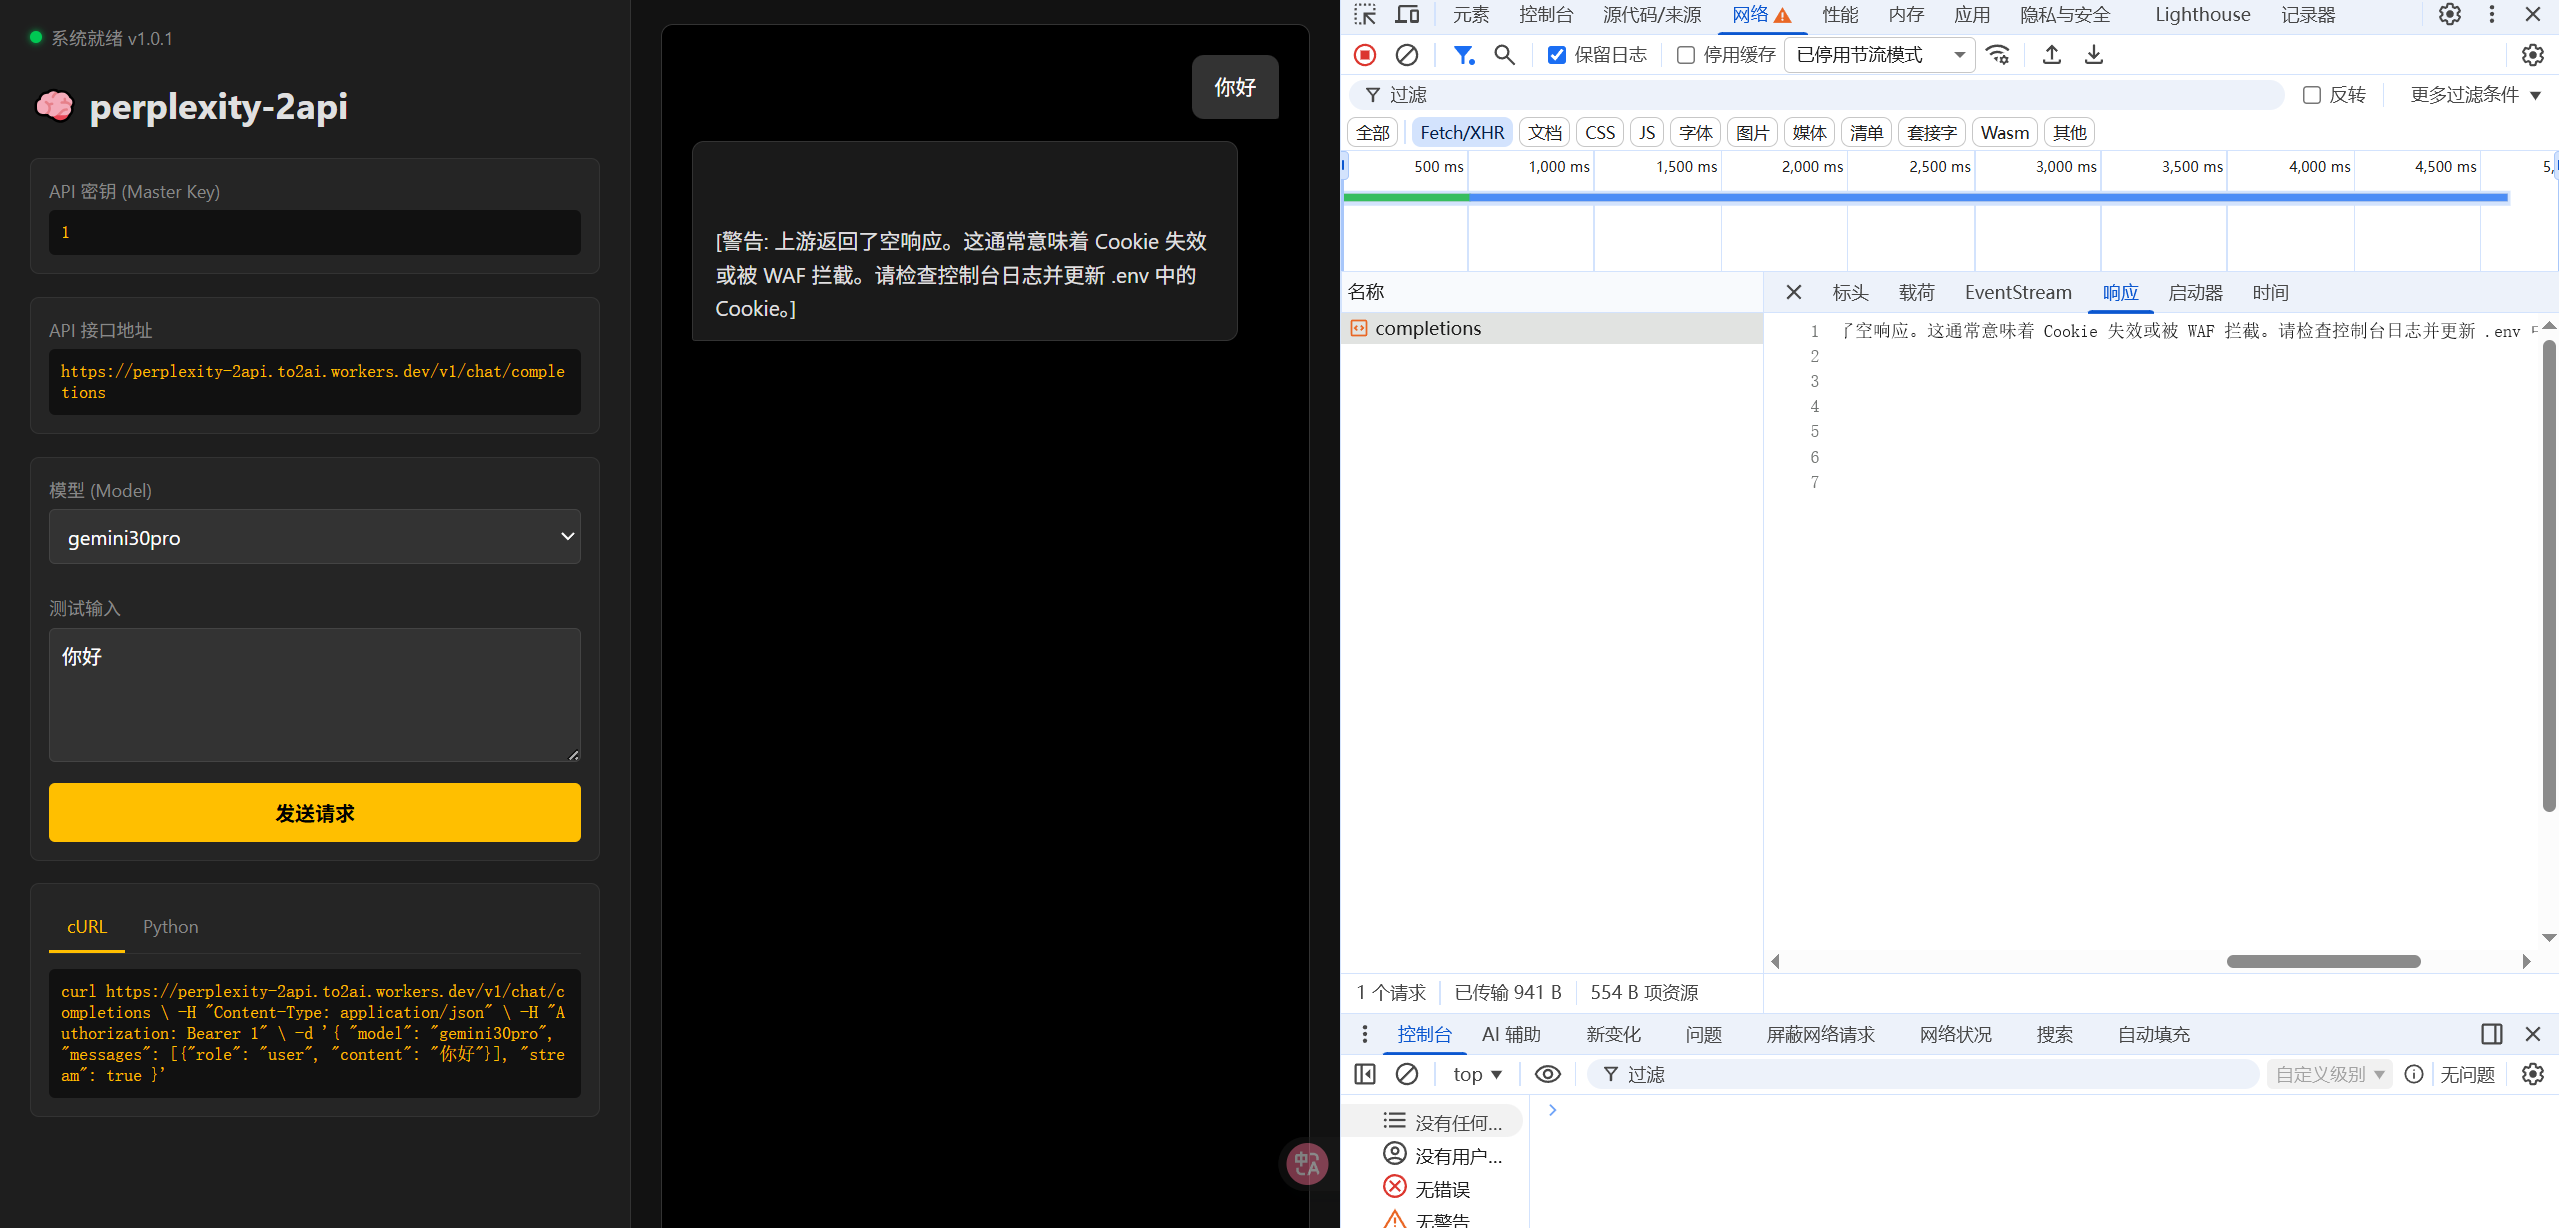Create live expression via eye icon
This screenshot has height=1228, width=2559.
(1547, 1074)
